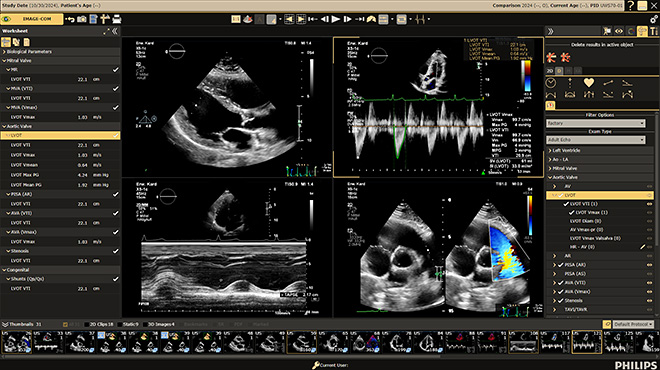Select the distance line measurement tool
The image size is (660, 370).
[608, 83]
